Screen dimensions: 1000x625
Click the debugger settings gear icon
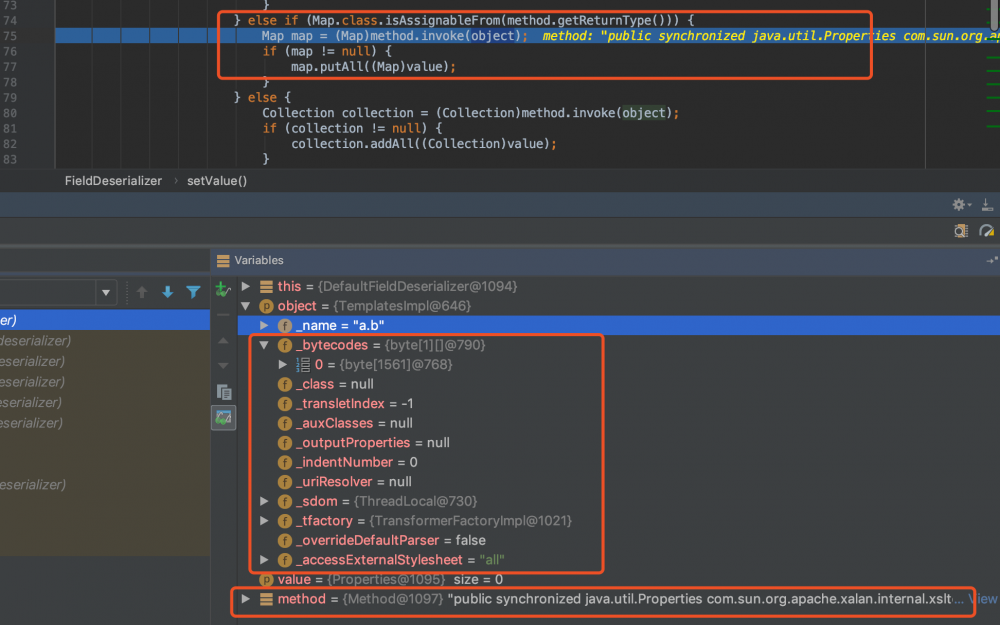point(957,204)
